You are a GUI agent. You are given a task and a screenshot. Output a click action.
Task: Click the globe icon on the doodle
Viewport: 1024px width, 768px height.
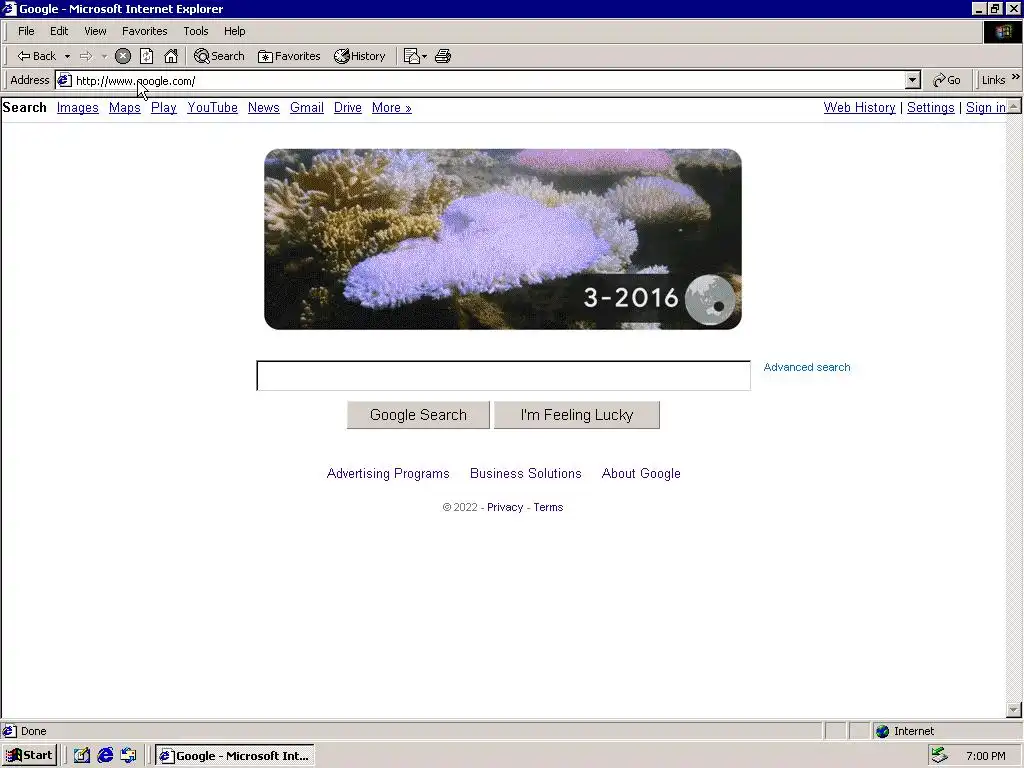tap(710, 300)
